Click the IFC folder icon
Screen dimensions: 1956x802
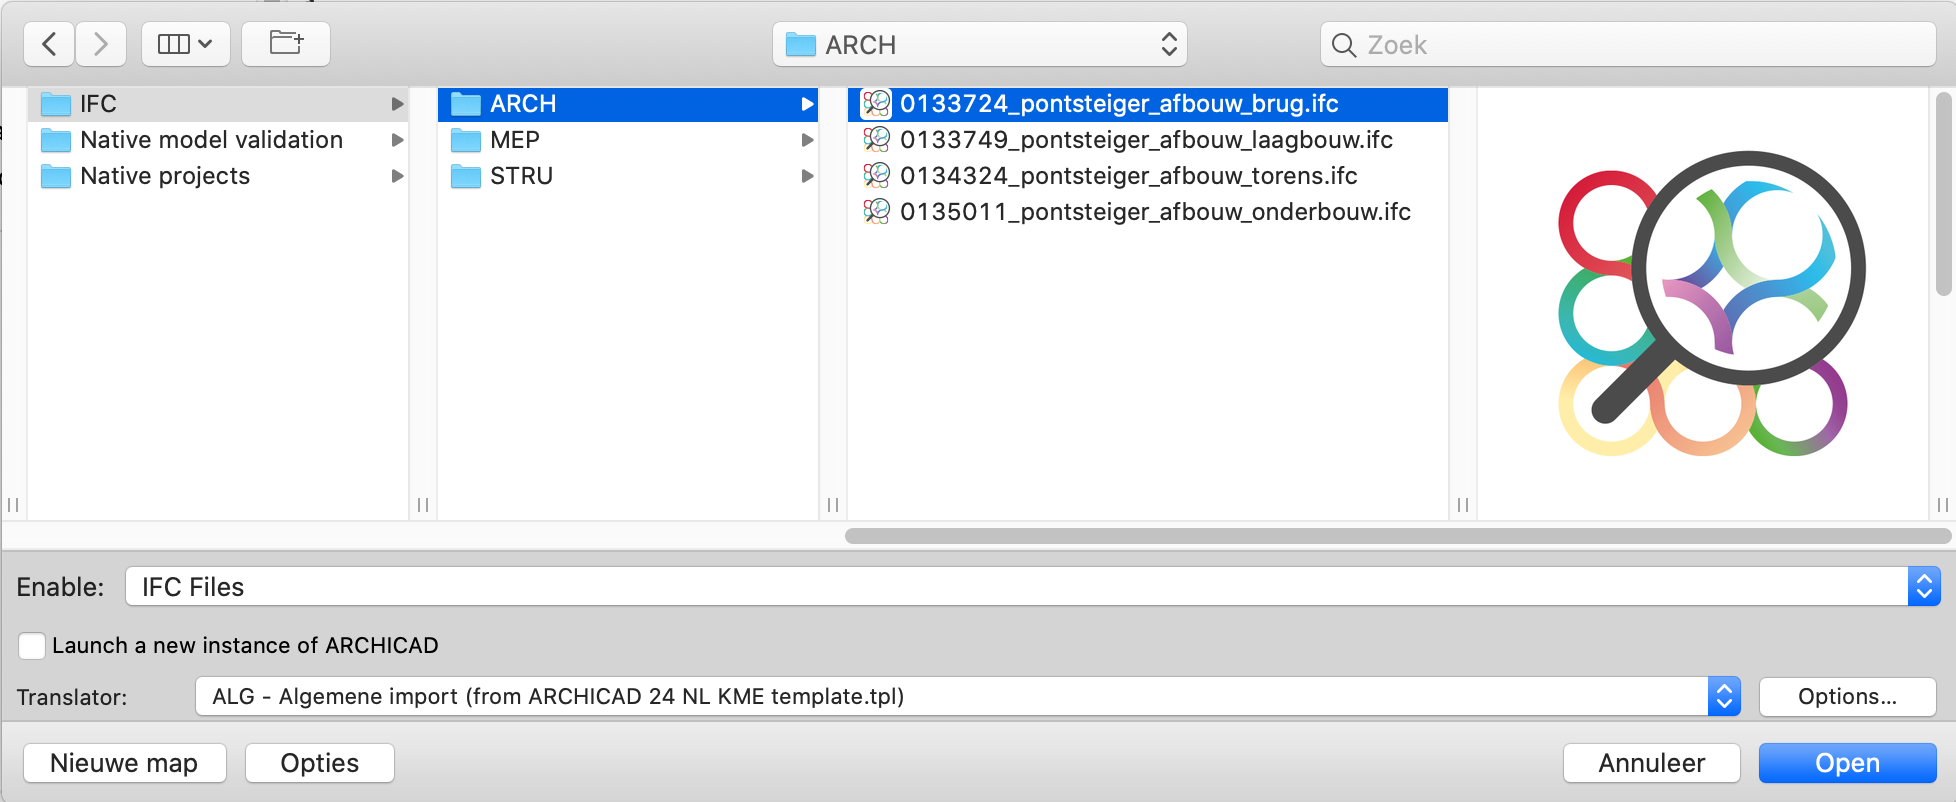(56, 104)
